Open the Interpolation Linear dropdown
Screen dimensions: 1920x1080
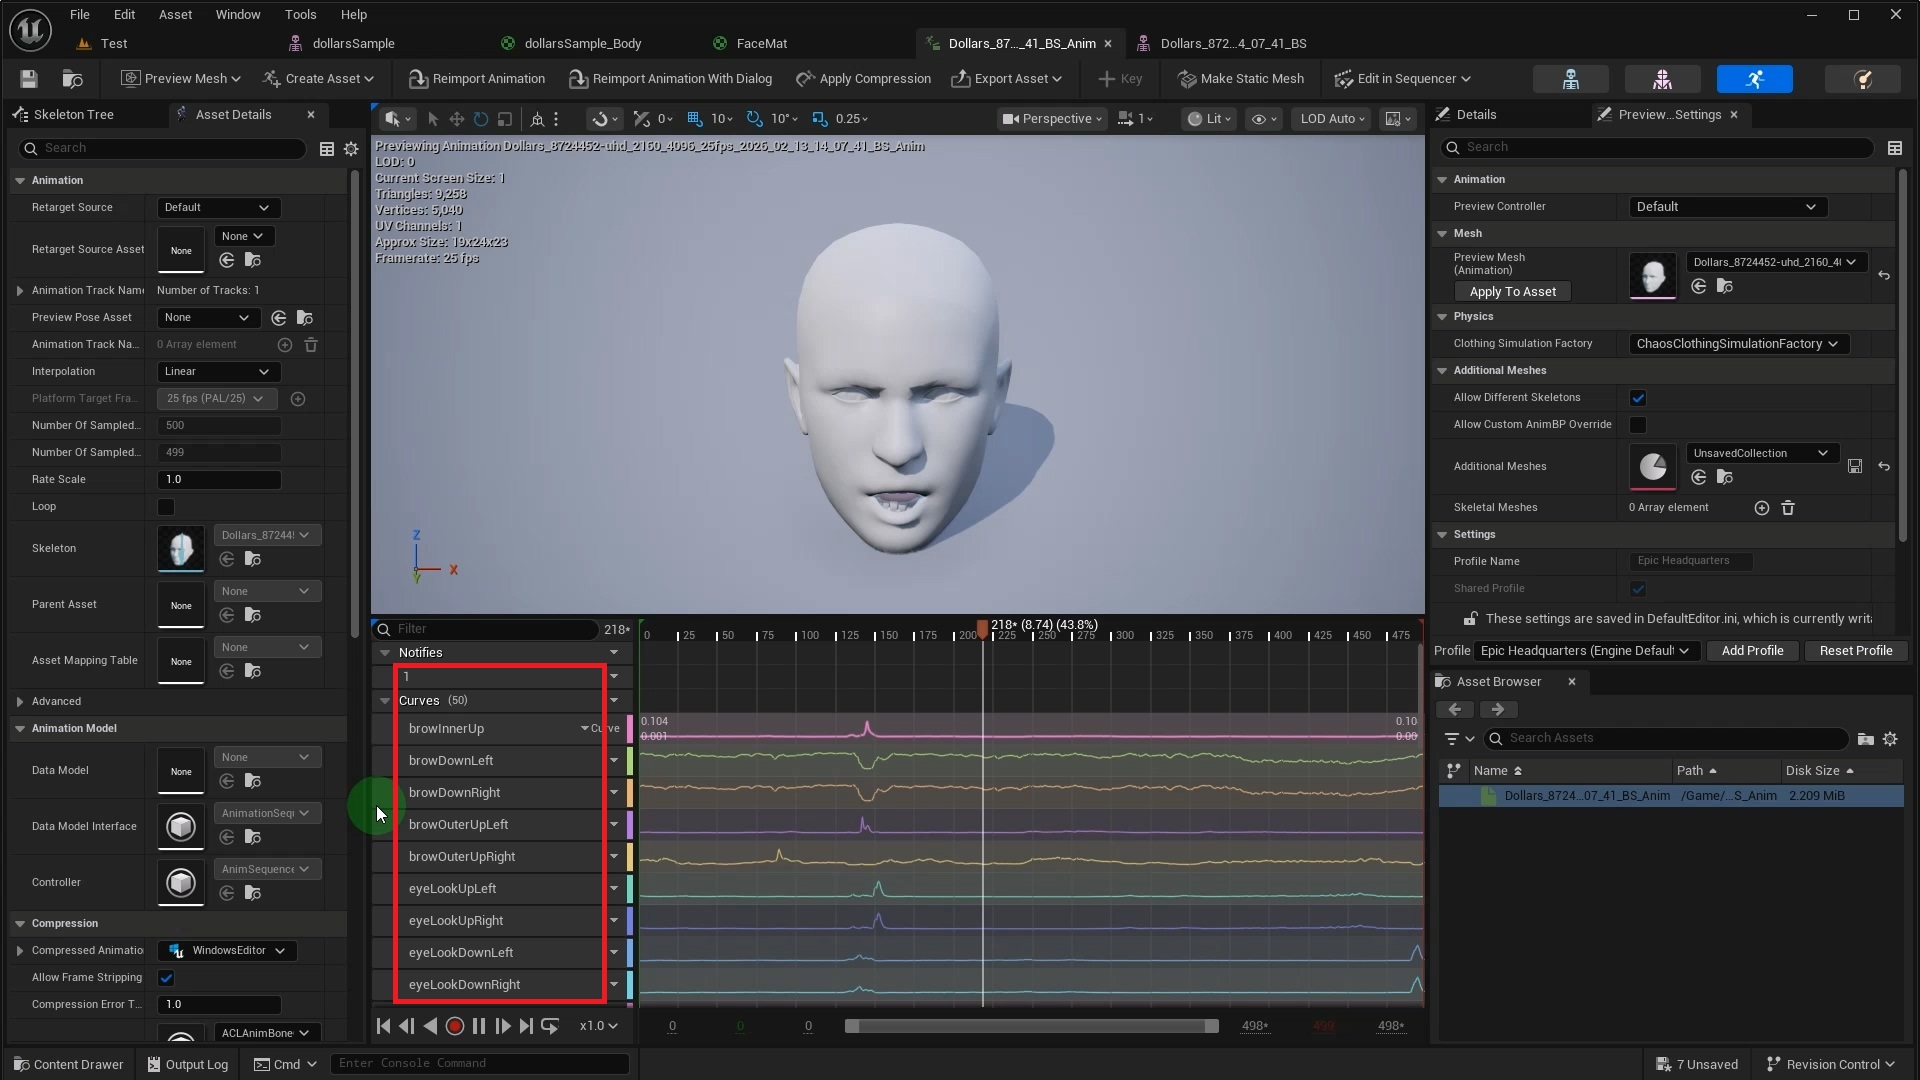pos(218,372)
